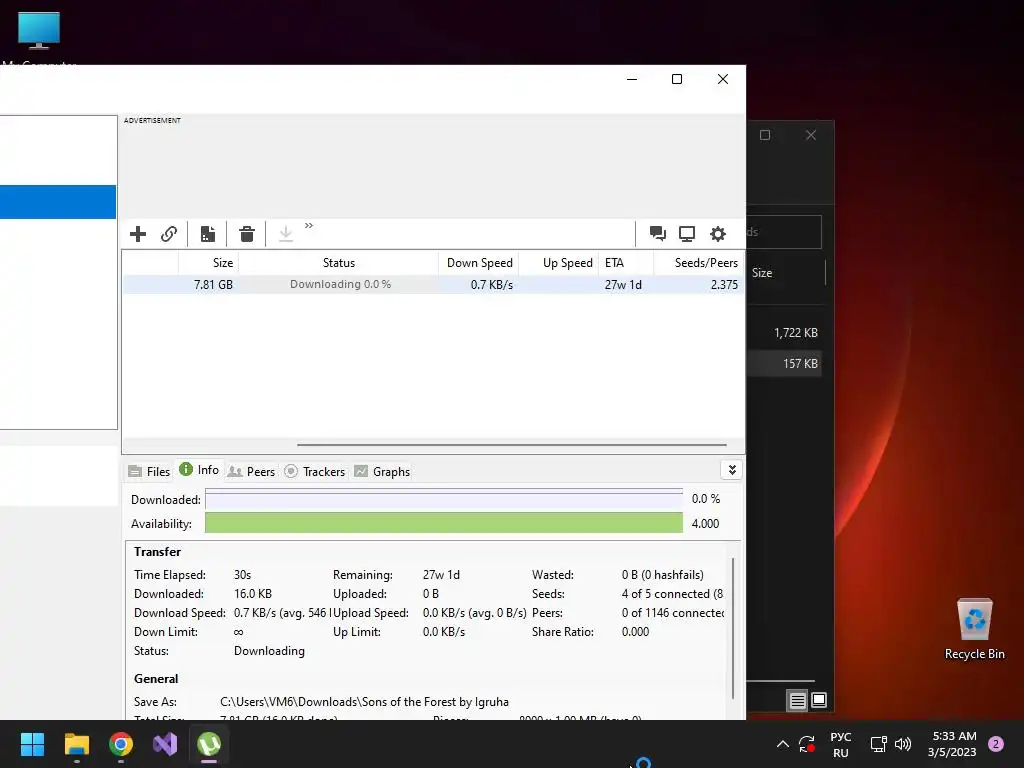Select the Downloading 0.0 % torrent row

point(432,285)
